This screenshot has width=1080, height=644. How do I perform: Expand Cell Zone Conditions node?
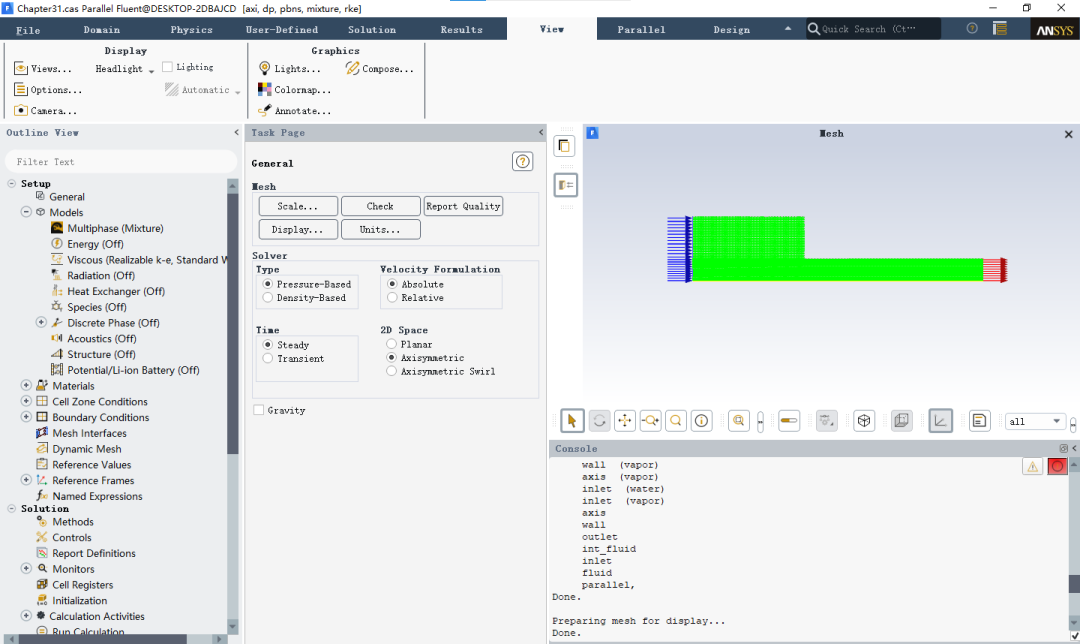26,401
